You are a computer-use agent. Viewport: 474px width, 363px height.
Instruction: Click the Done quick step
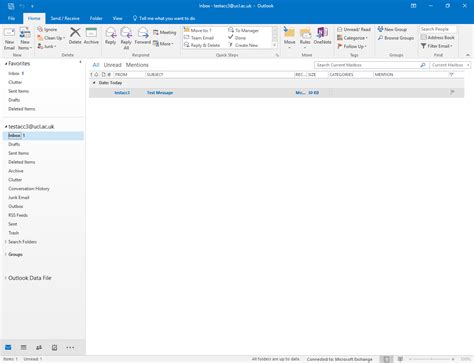pos(237,38)
